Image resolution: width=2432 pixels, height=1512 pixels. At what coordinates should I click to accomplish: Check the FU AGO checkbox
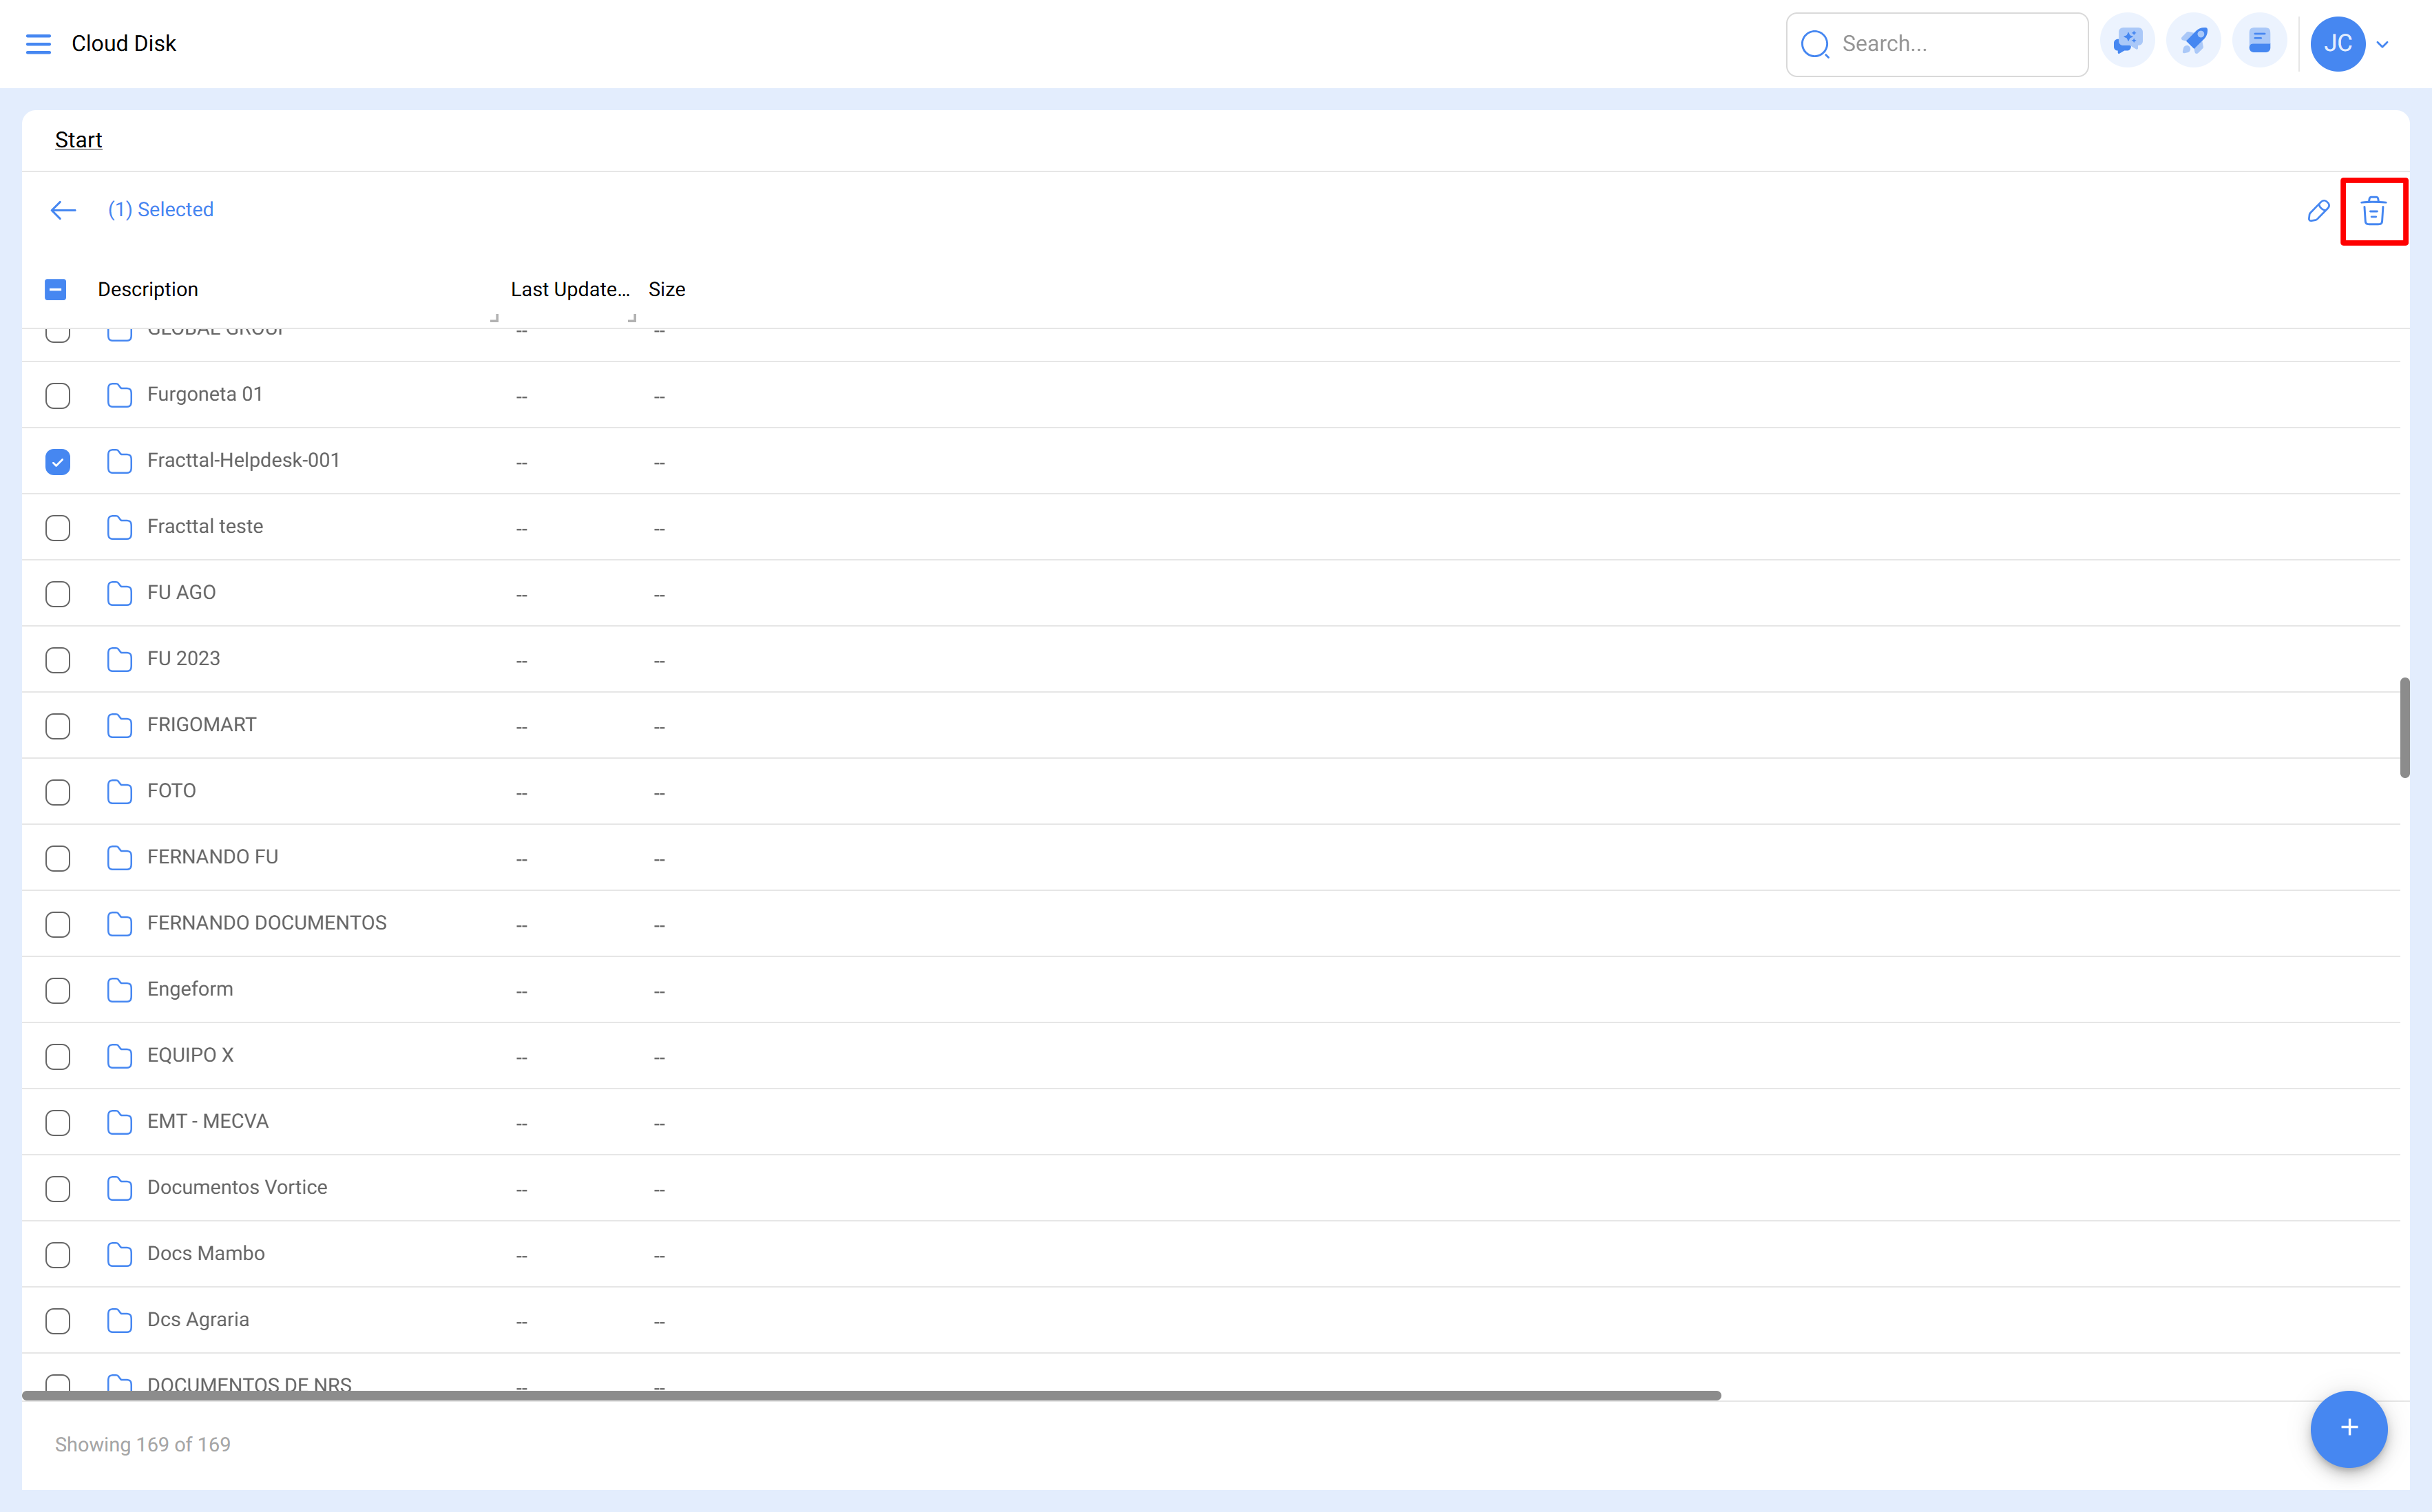coord(58,594)
